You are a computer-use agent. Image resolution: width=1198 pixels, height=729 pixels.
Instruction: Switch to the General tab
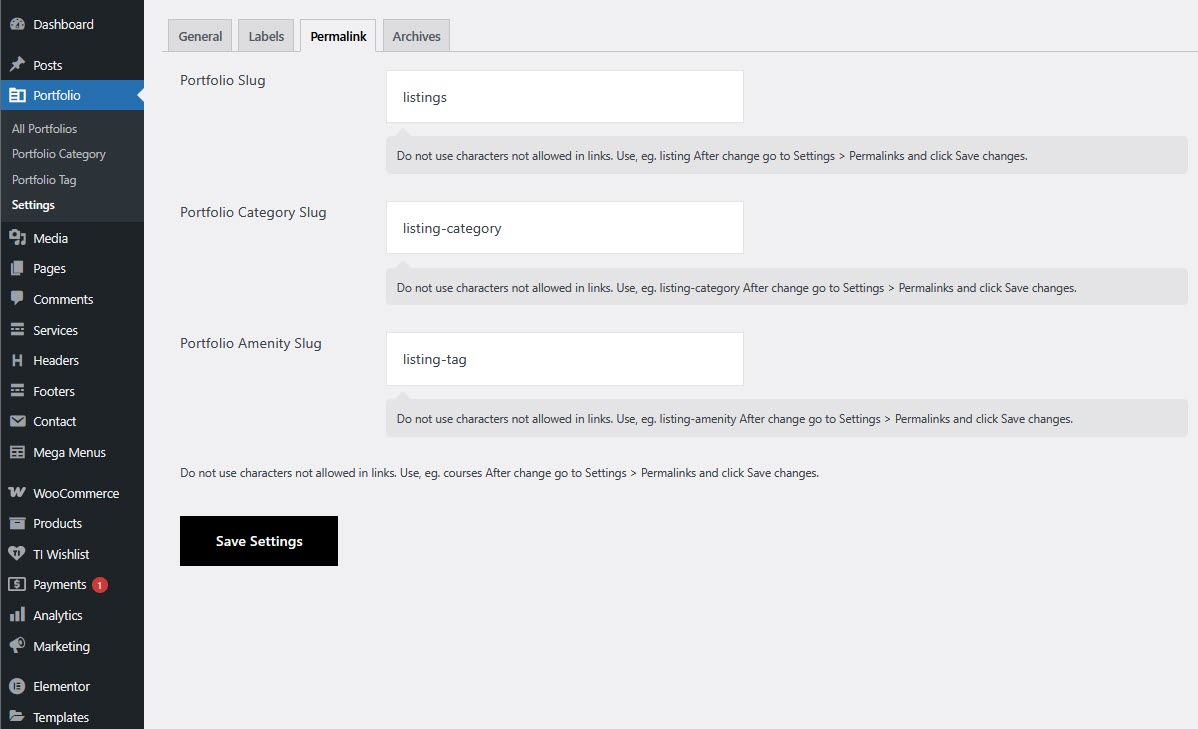(200, 36)
